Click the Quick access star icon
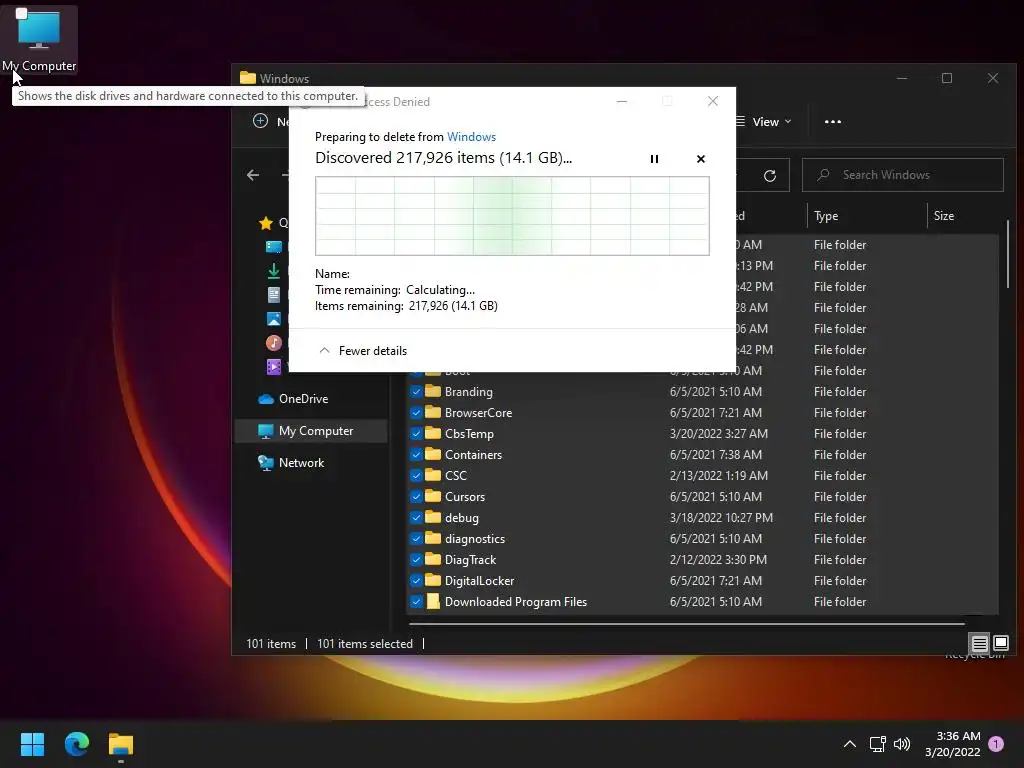1024x768 pixels. [266, 223]
